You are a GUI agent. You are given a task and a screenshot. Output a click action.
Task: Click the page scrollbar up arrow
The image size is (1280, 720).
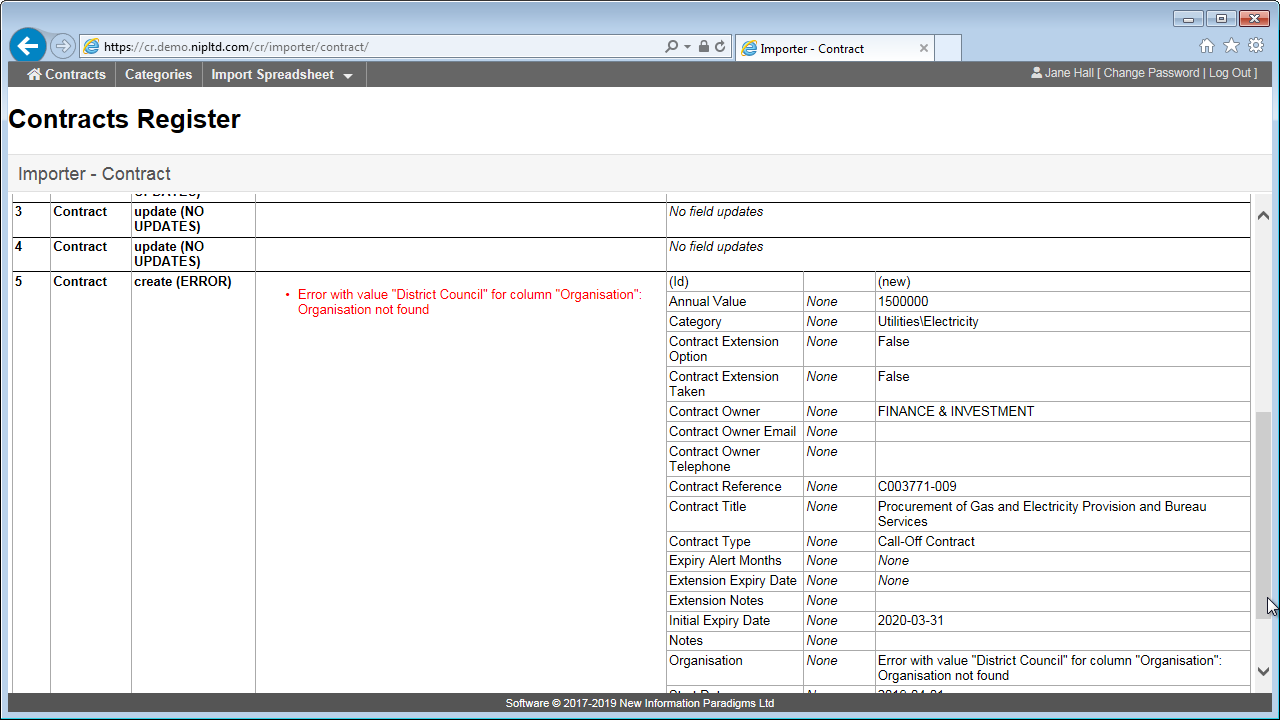[1263, 216]
